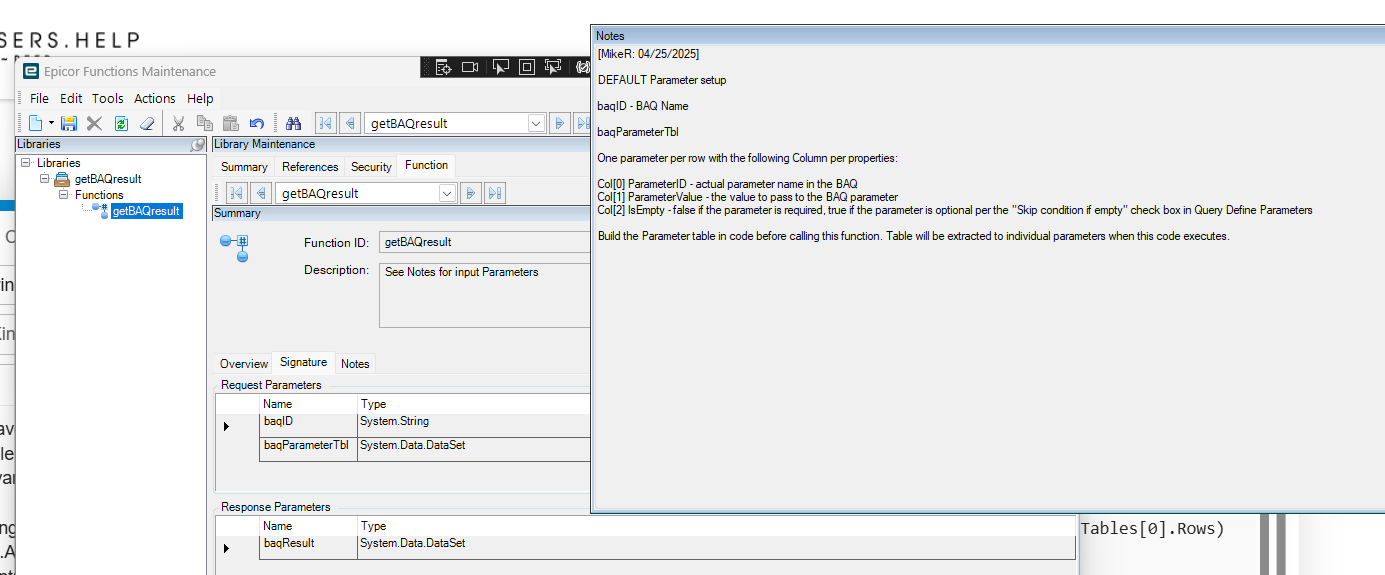Open the New icon's dropdown arrow
This screenshot has height=575, width=1385.
pyautogui.click(x=51, y=124)
